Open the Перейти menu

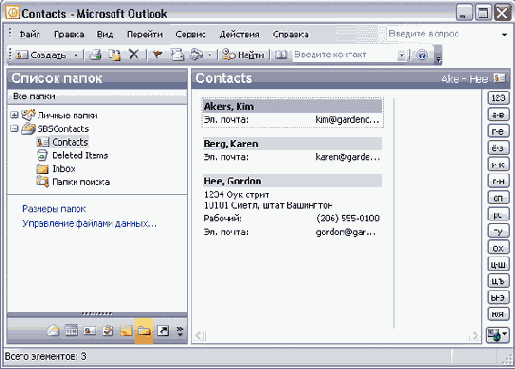click(x=145, y=34)
